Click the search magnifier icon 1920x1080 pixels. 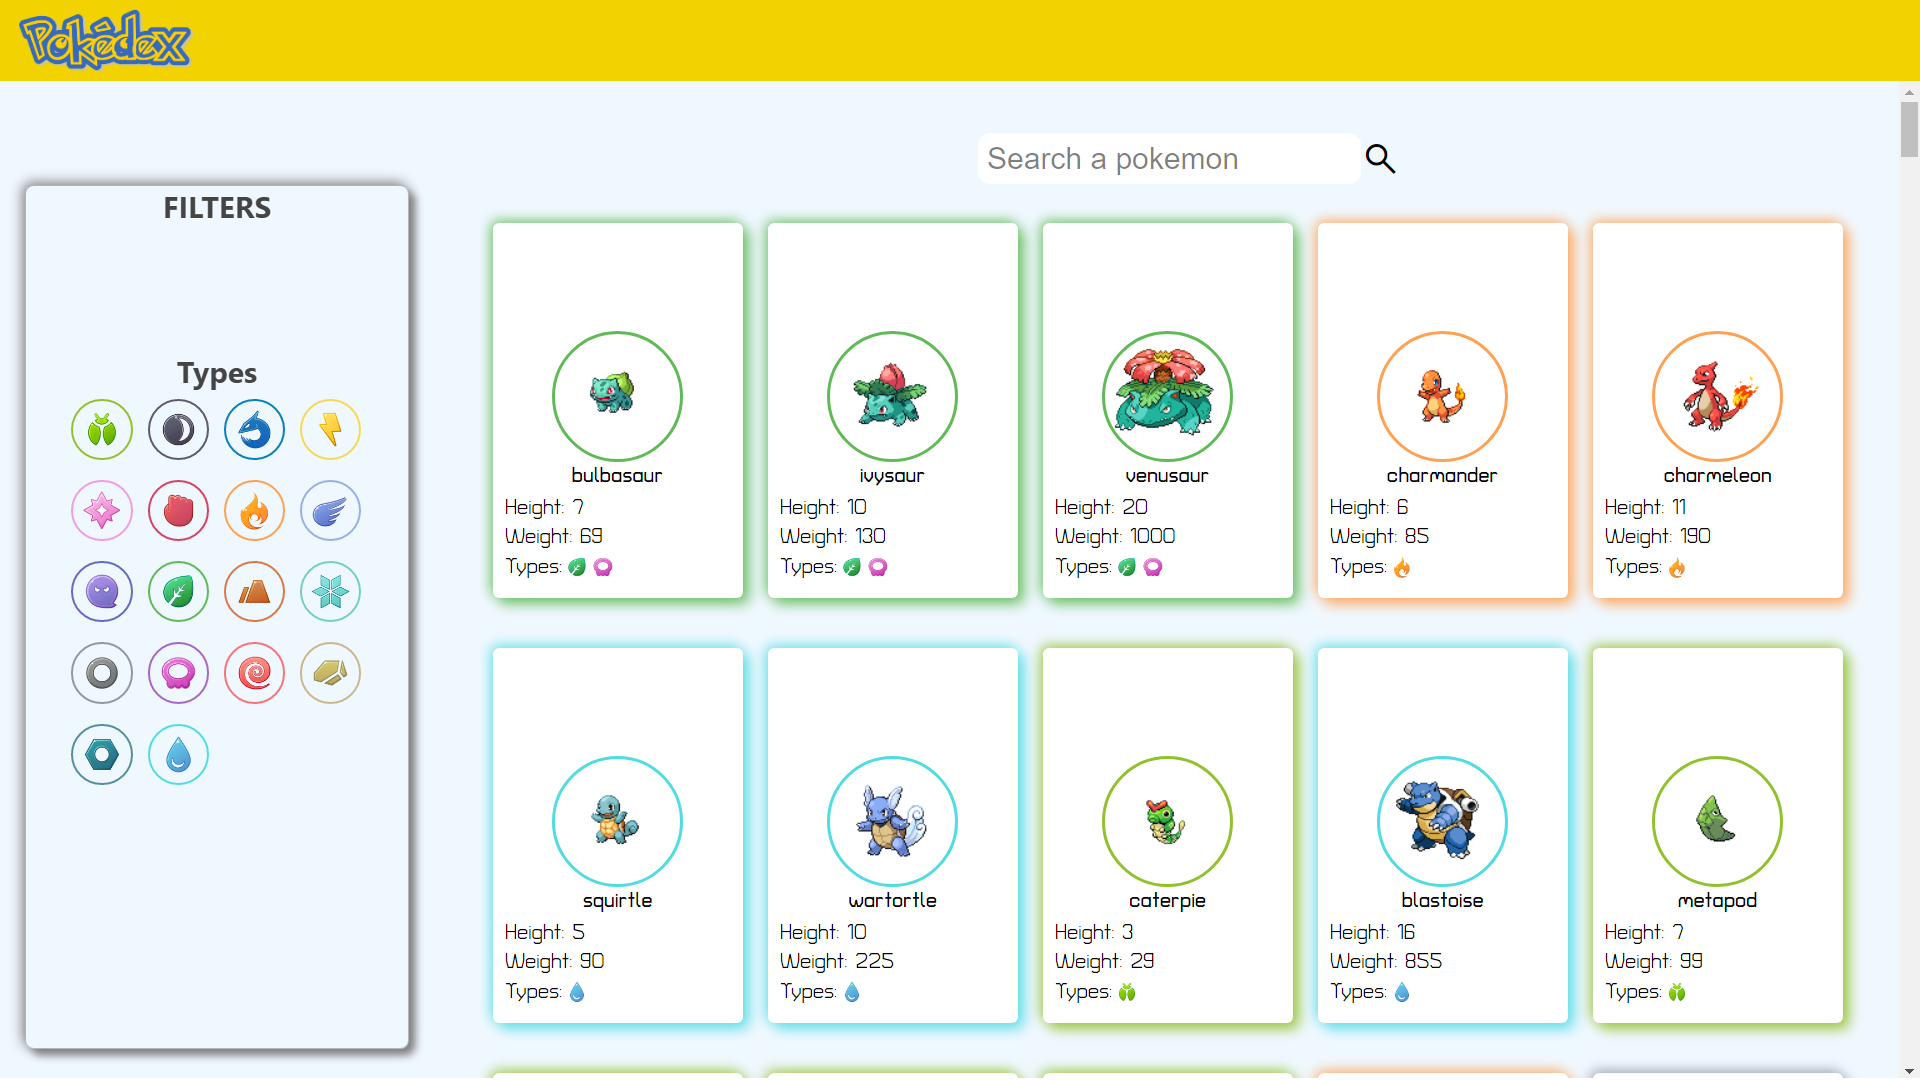point(1380,158)
